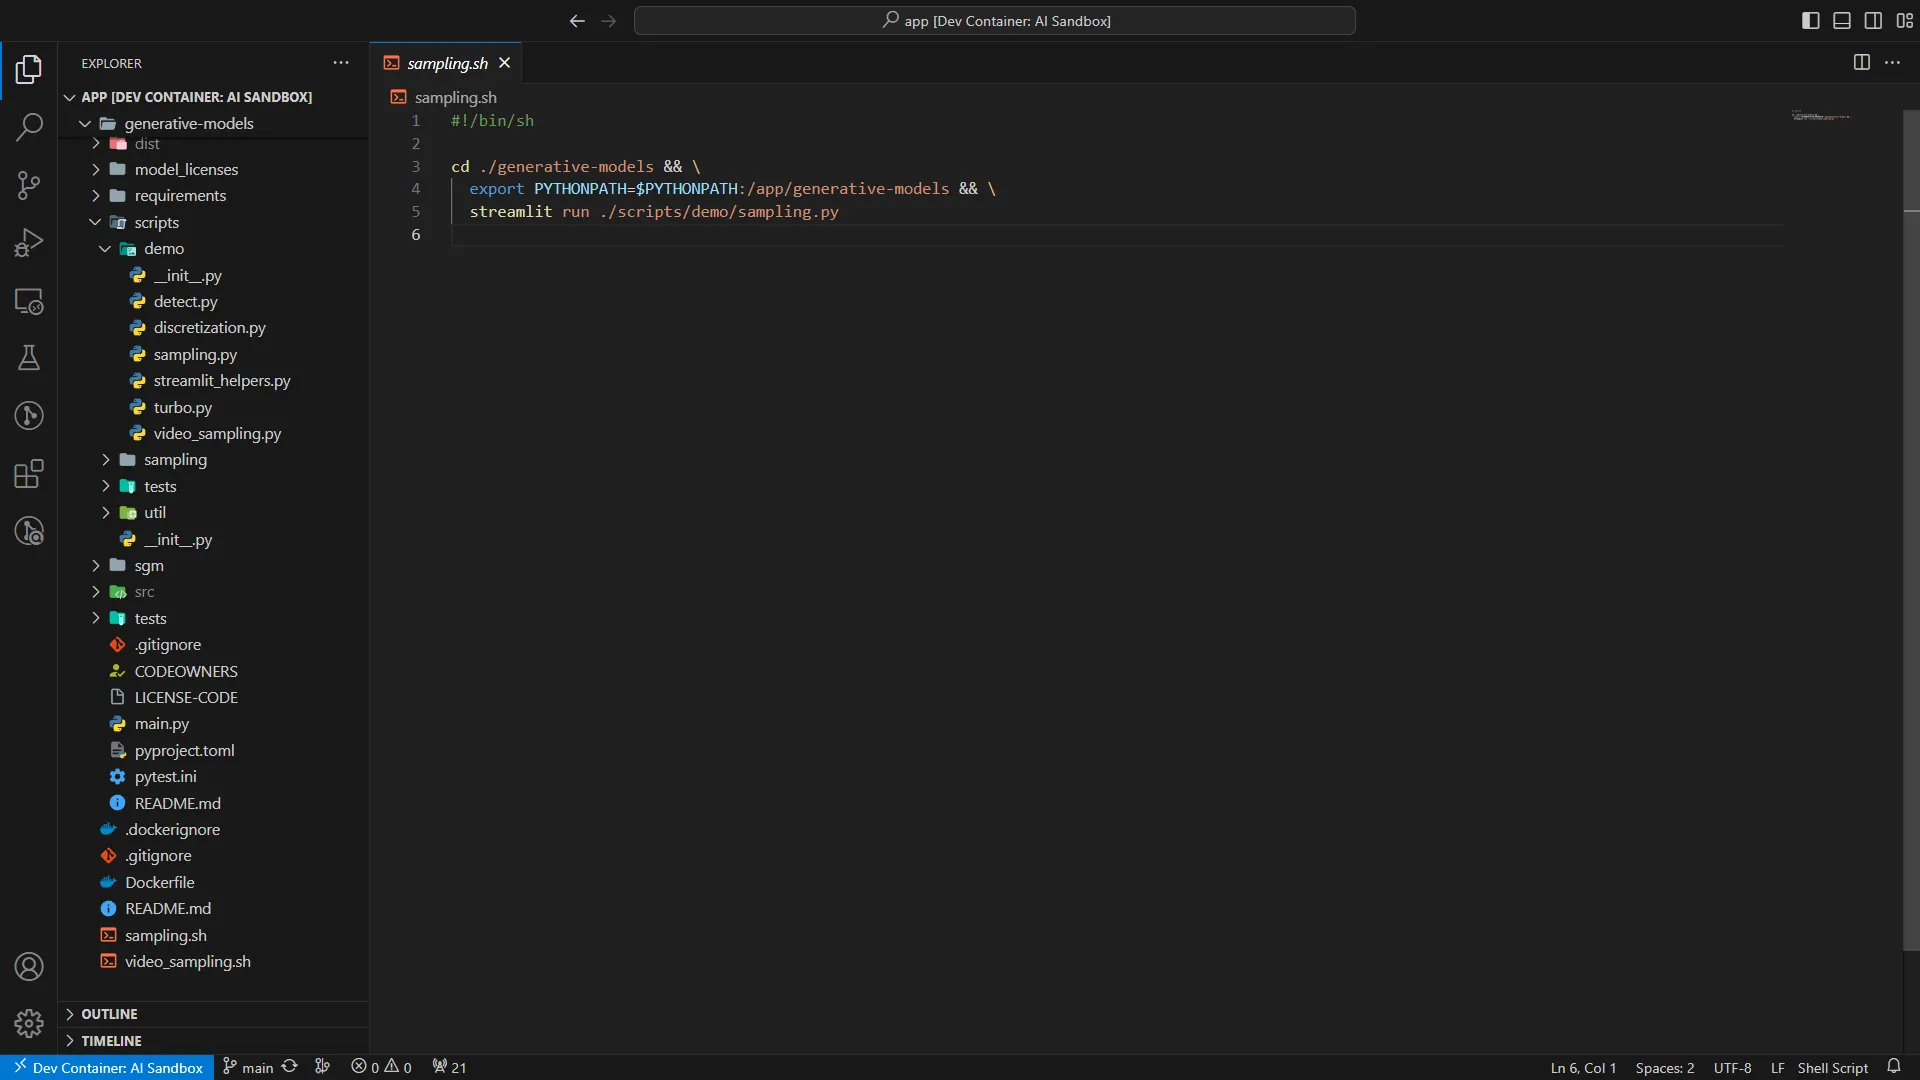The image size is (1920, 1080).
Task: Open the Extensions view
Action: pos(29,475)
